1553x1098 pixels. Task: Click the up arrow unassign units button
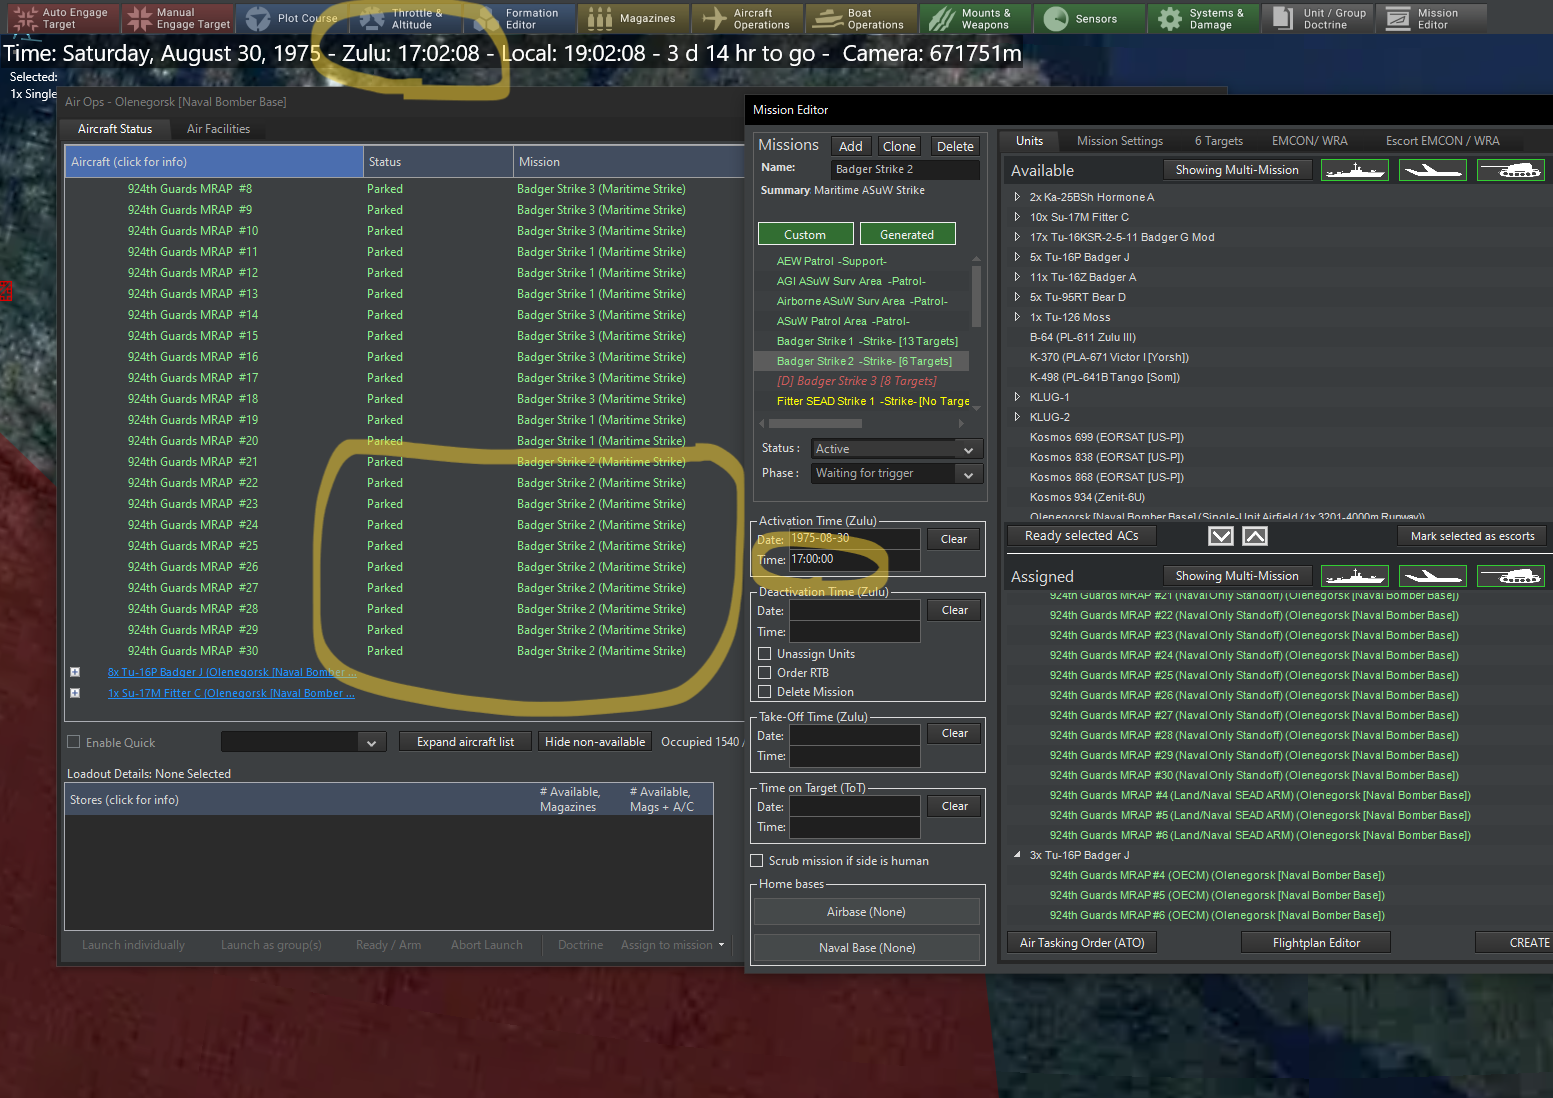pos(1255,536)
